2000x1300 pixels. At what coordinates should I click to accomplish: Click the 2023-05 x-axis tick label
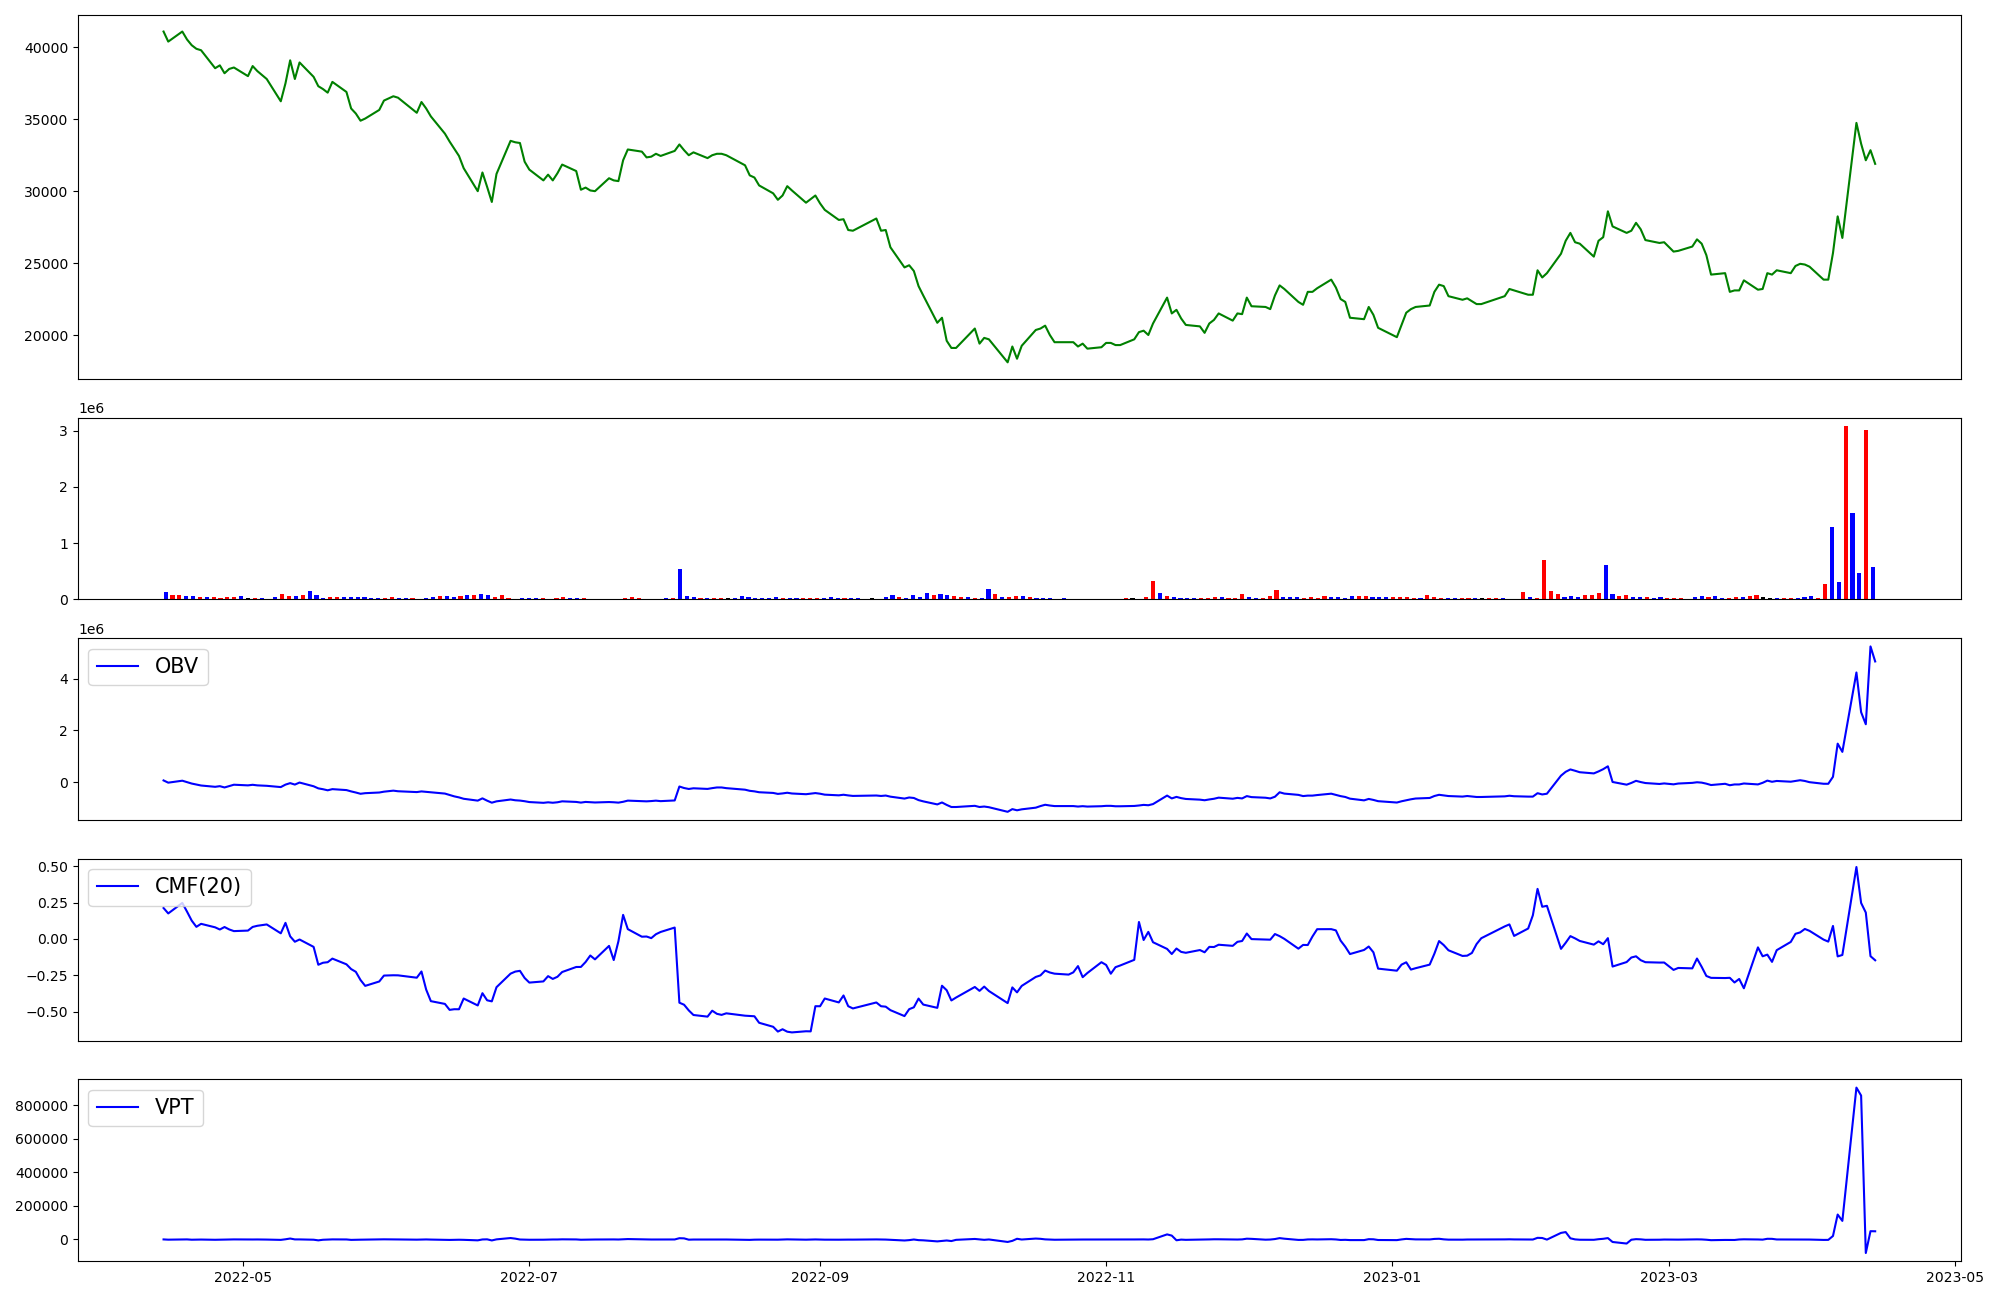[1955, 1277]
